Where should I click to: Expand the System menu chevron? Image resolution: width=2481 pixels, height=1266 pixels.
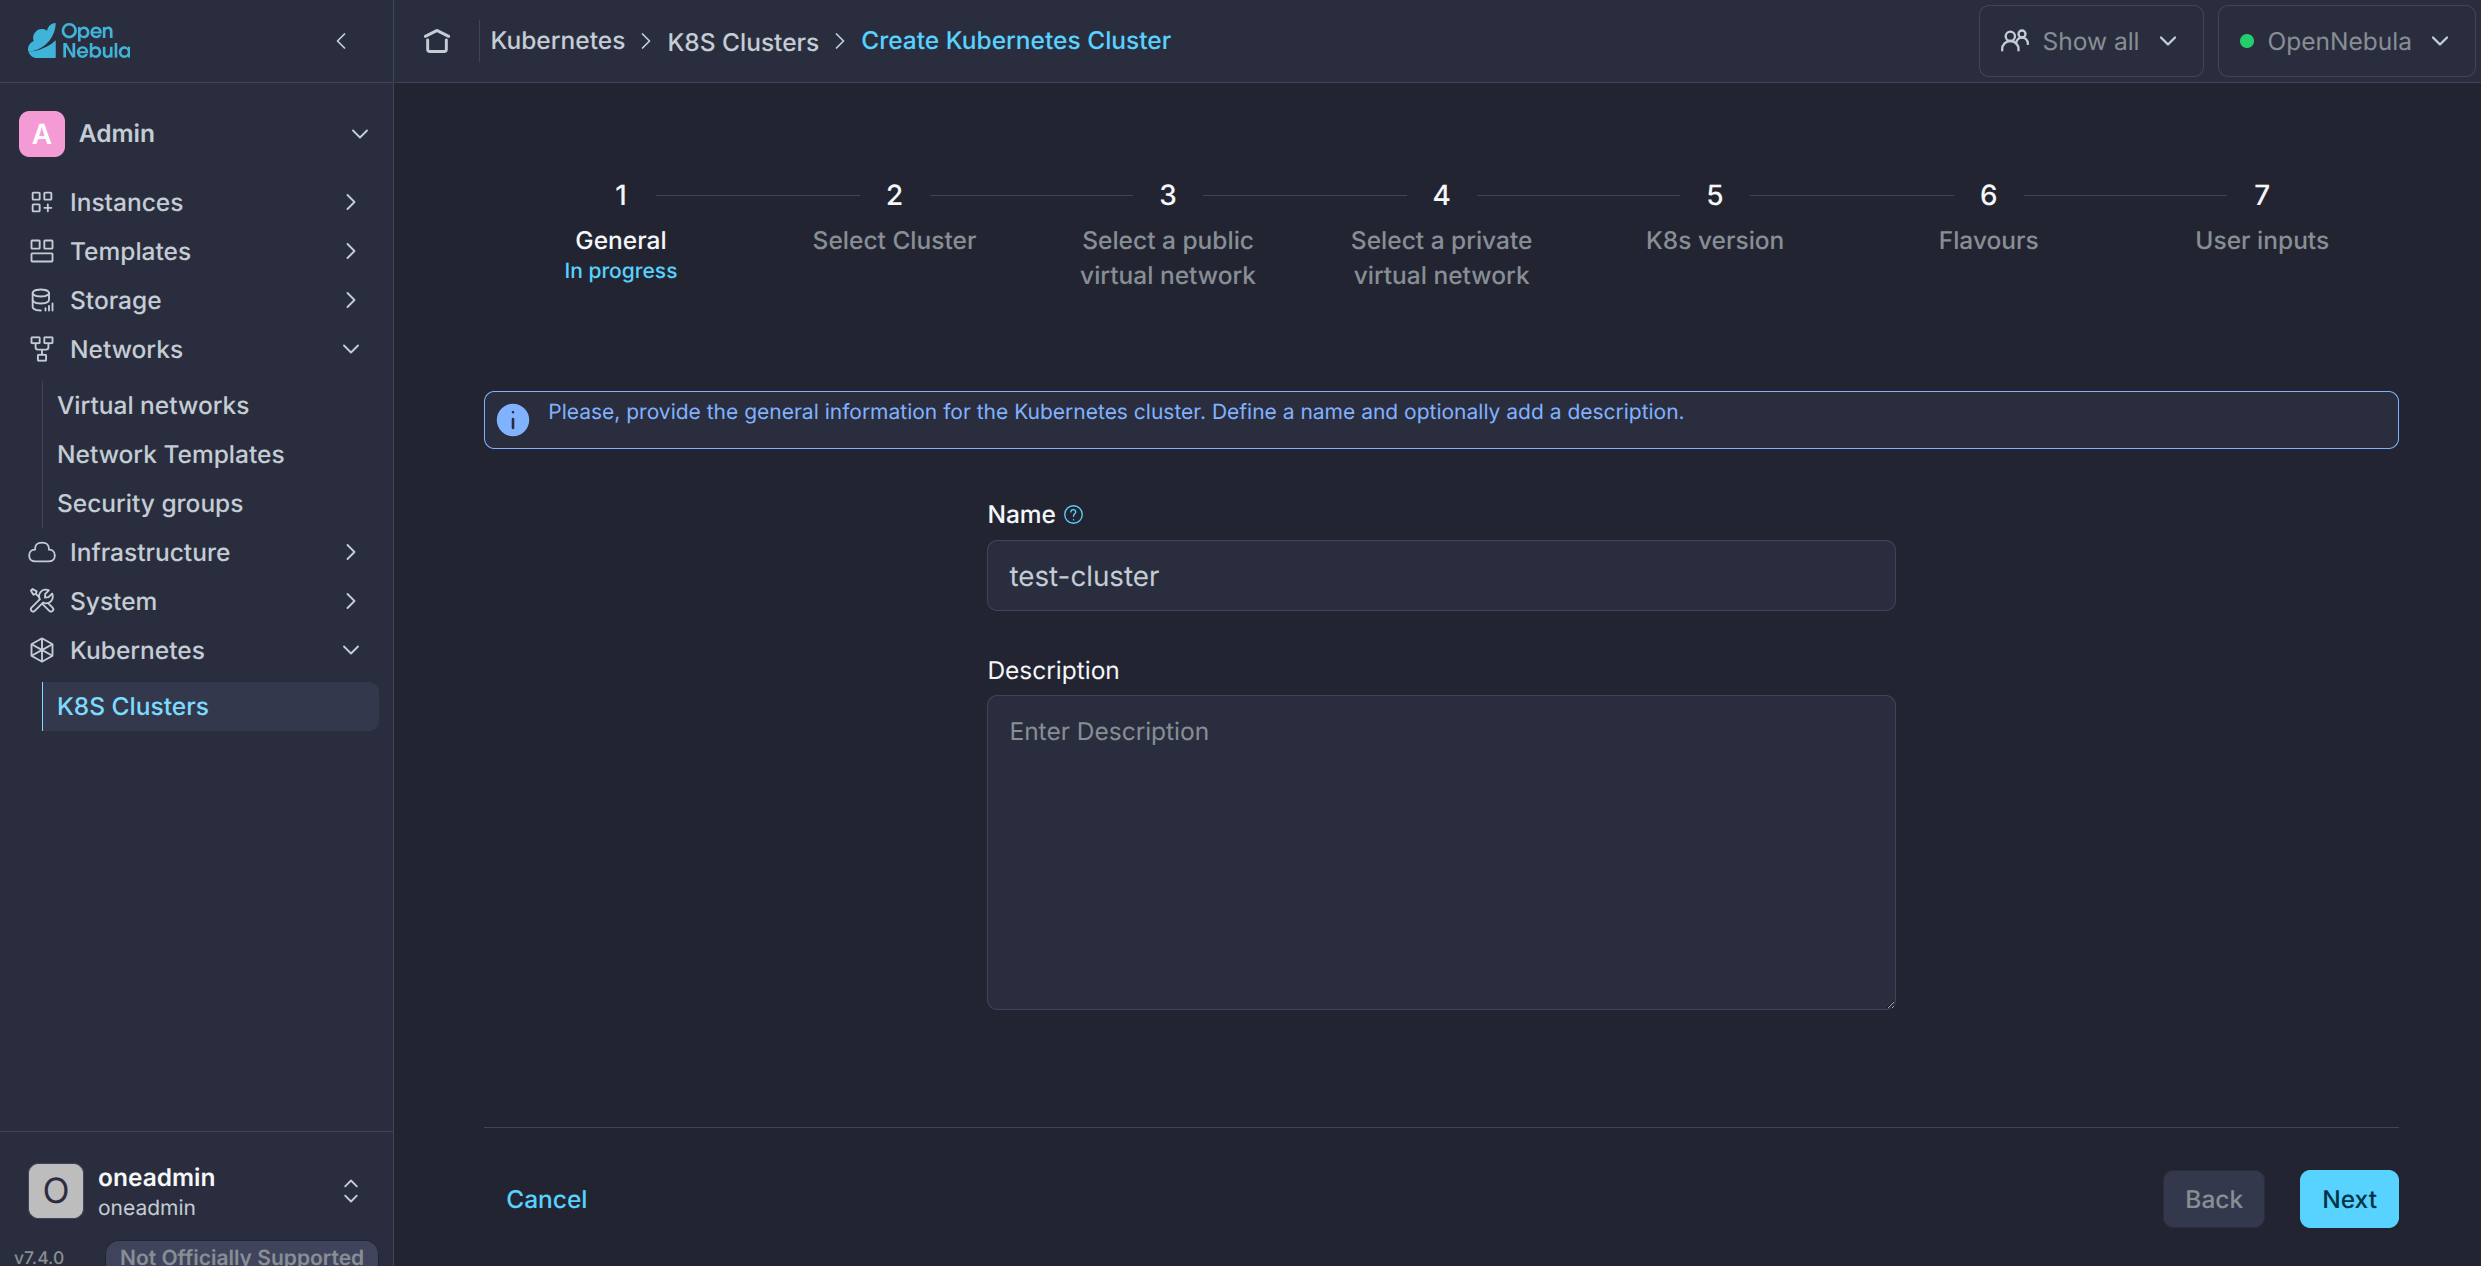[351, 601]
